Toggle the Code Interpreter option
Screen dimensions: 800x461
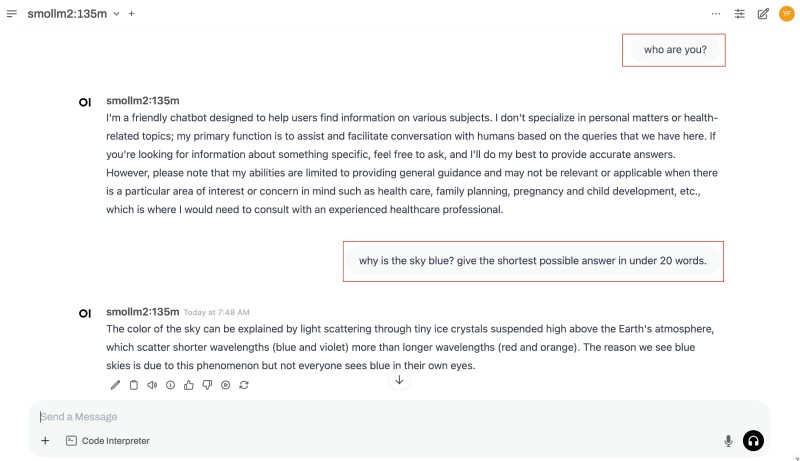(108, 441)
